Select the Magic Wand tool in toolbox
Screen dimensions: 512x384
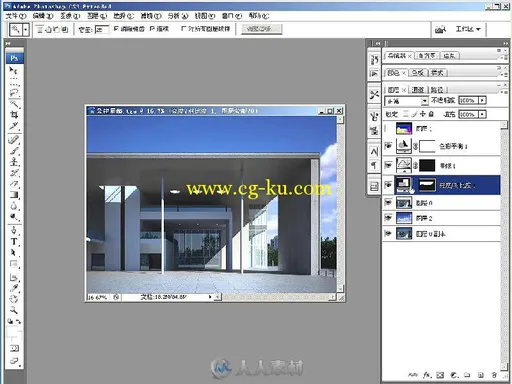coord(14,104)
